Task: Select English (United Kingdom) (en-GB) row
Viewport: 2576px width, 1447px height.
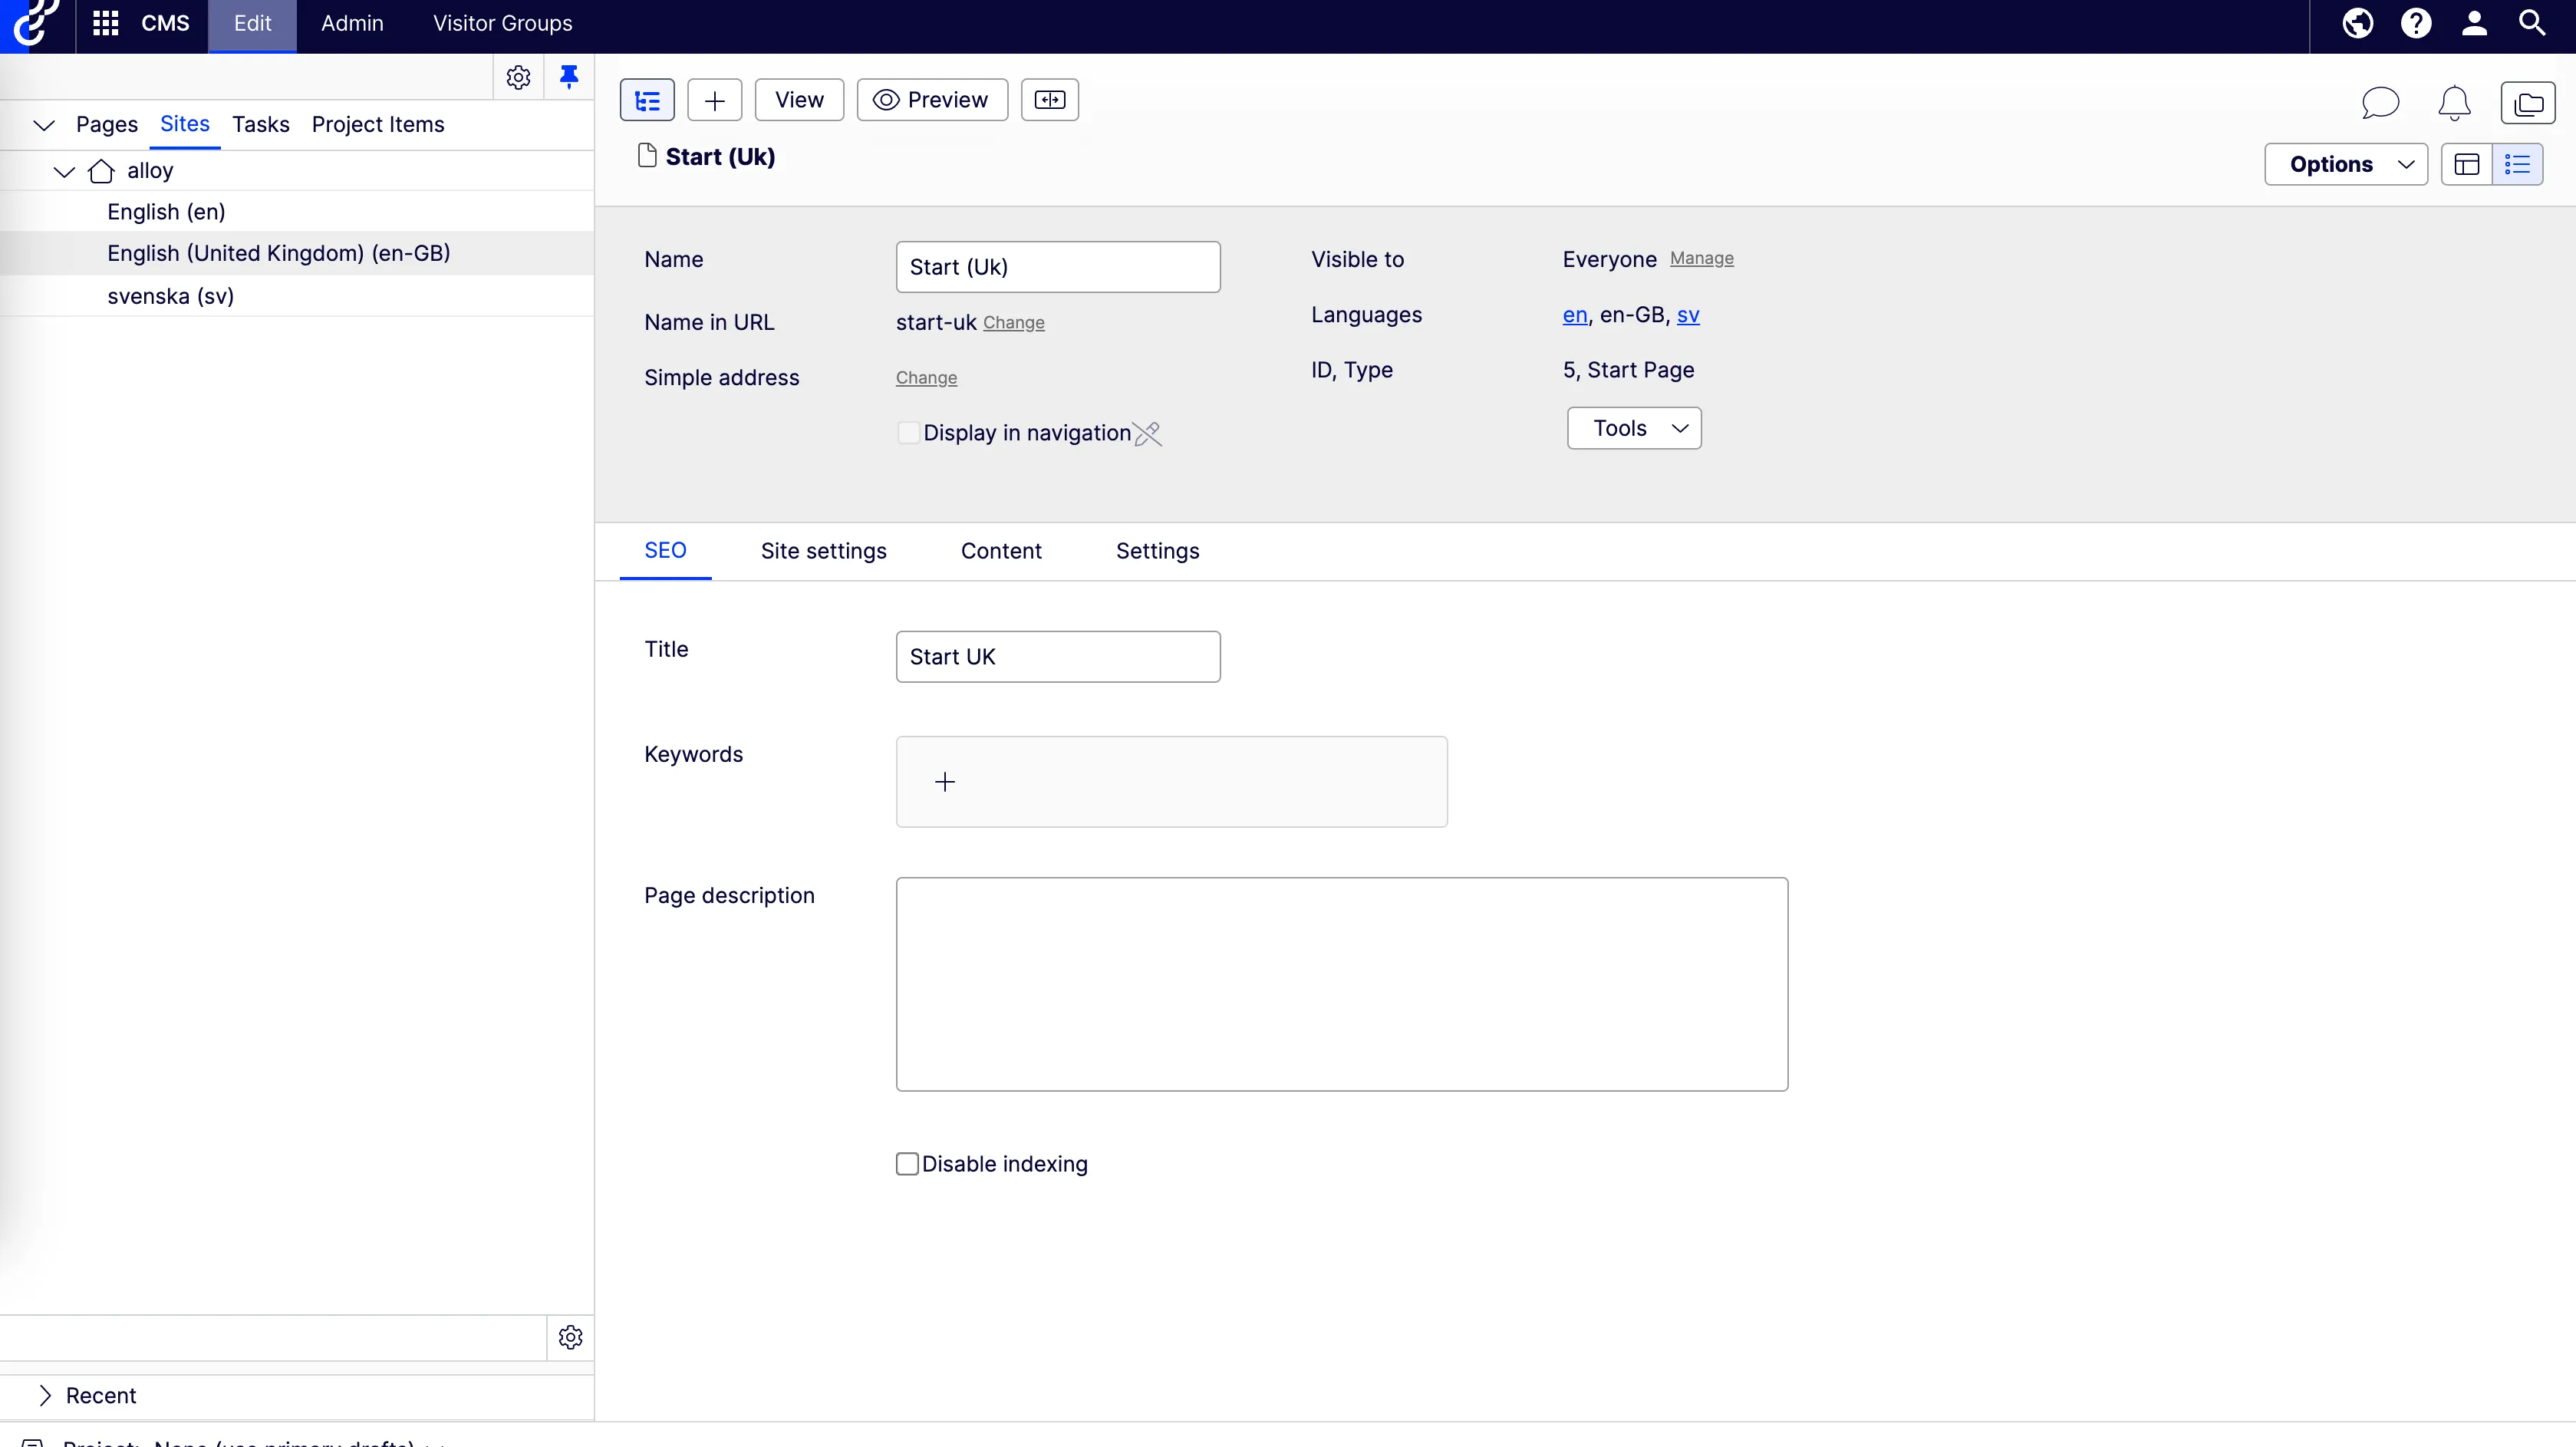Action: (297, 253)
